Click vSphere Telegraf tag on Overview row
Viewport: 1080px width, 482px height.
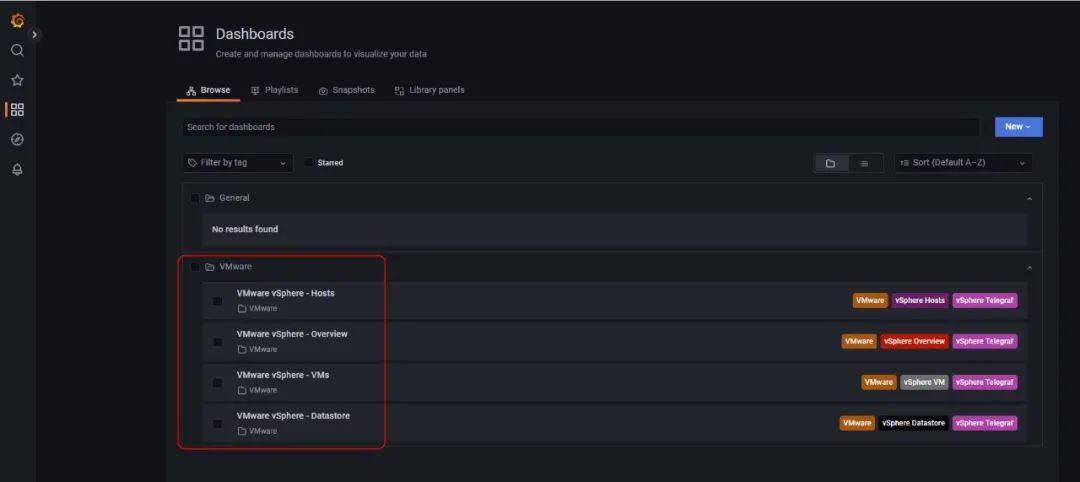tap(984, 342)
